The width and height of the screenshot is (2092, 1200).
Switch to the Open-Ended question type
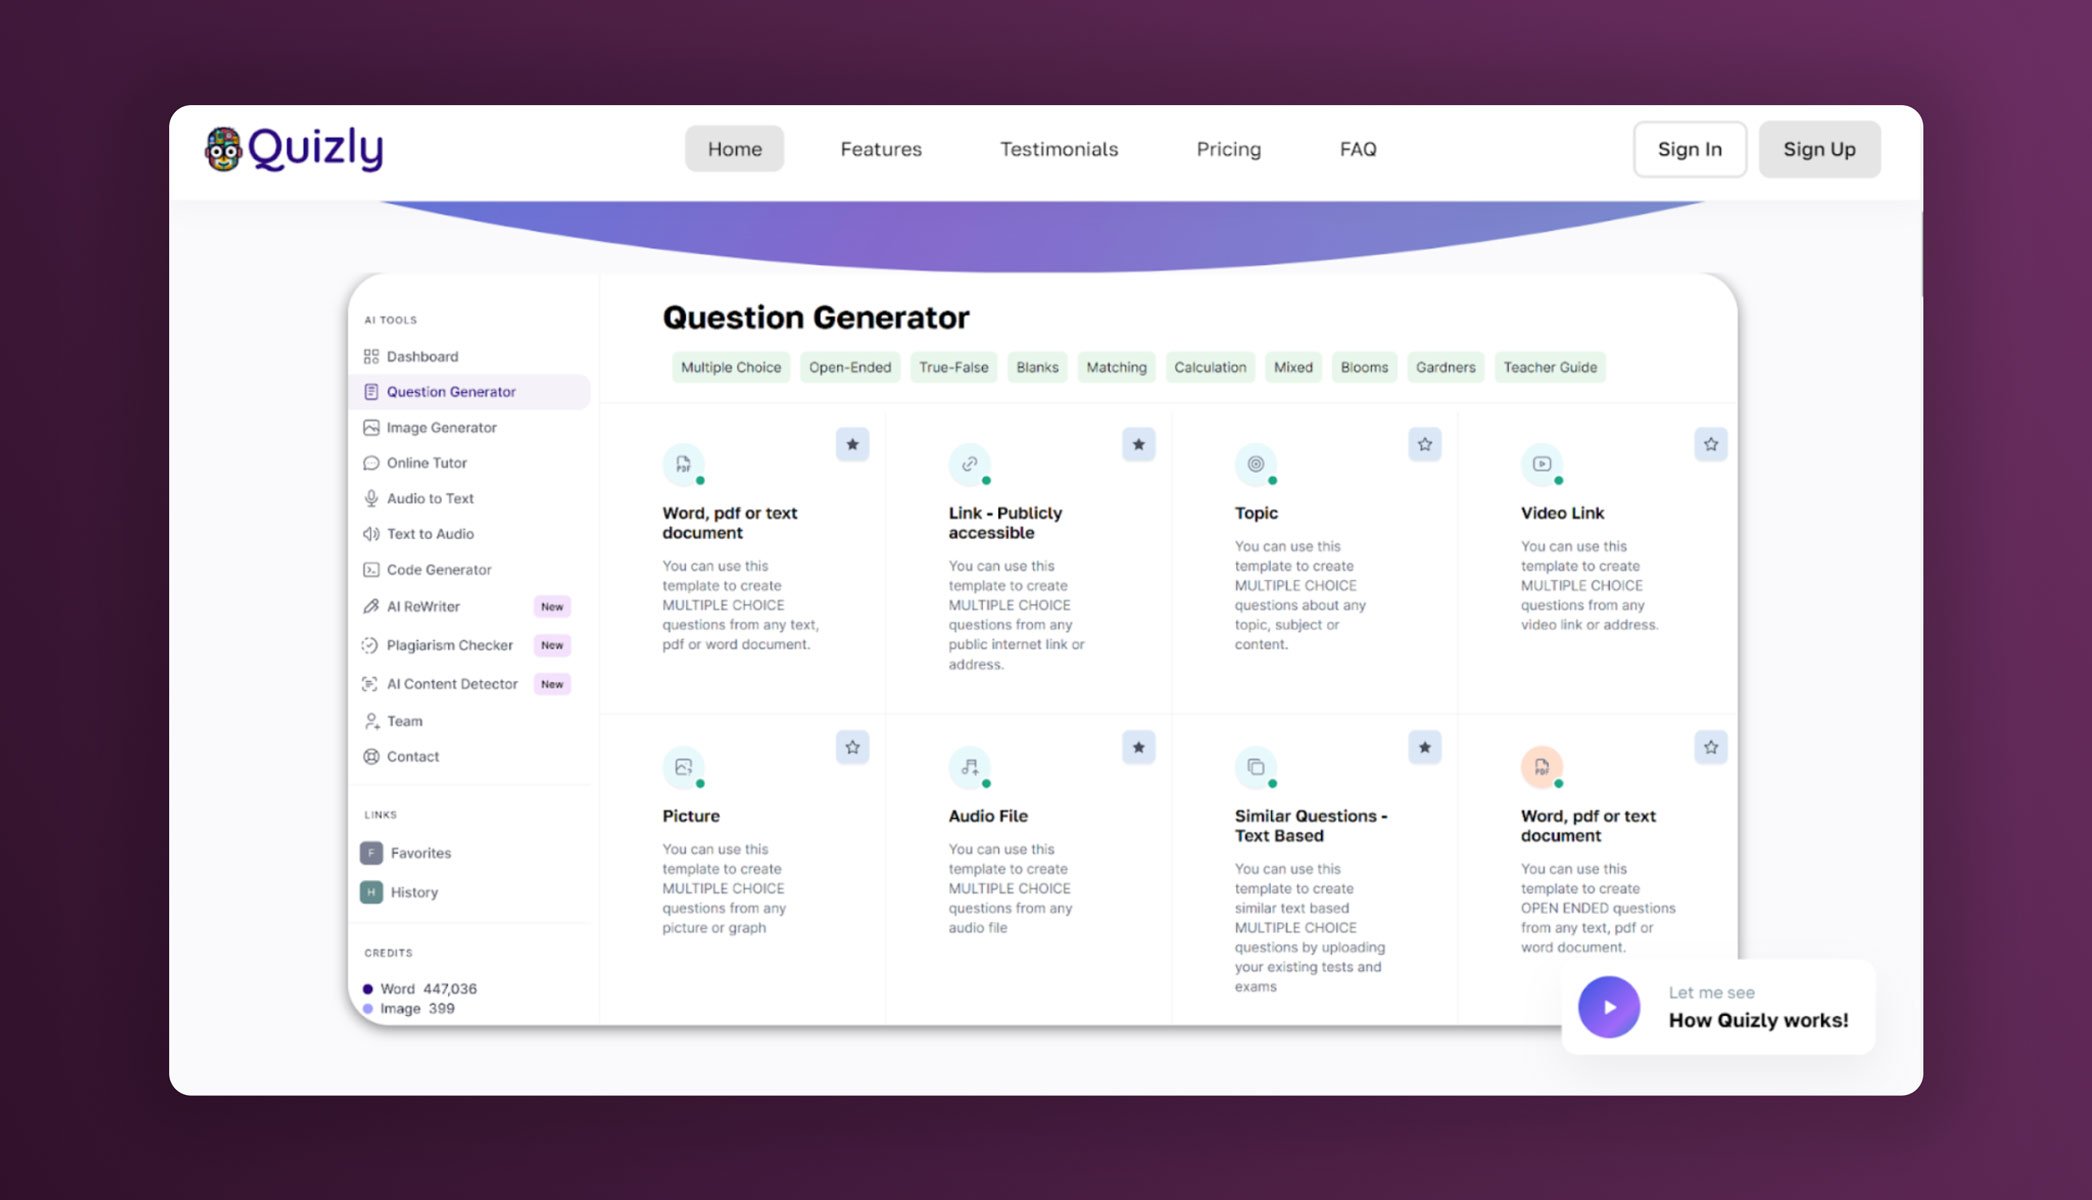(849, 367)
